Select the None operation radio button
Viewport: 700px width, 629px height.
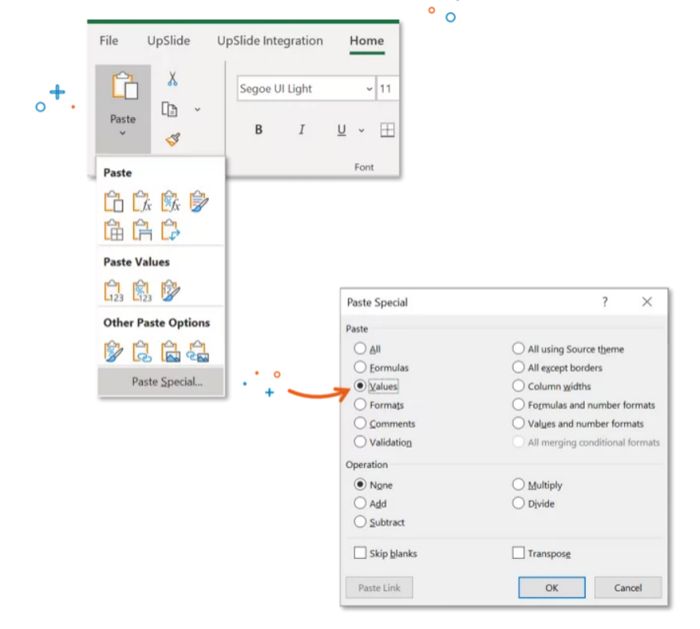[x=360, y=484]
